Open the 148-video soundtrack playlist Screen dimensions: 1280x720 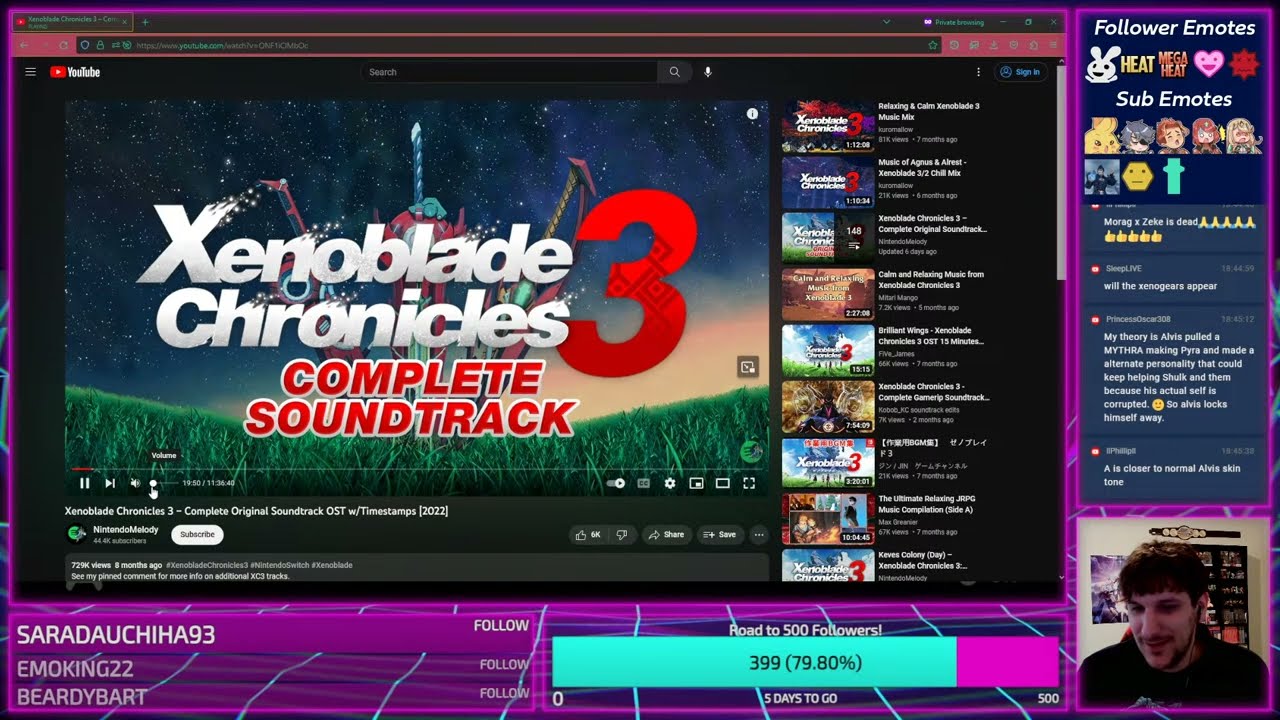tap(886, 236)
